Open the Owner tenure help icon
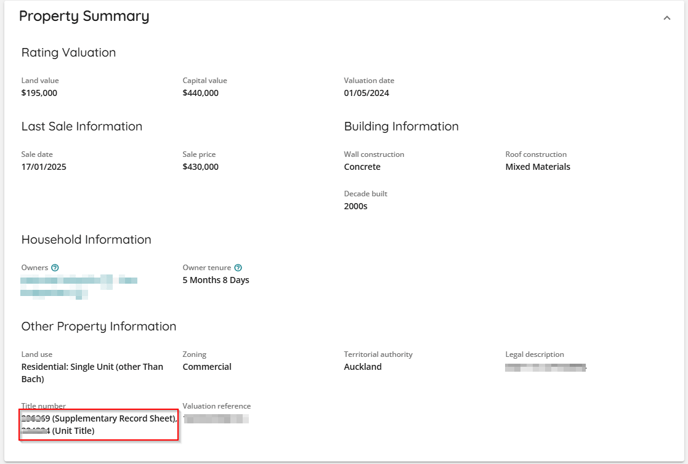This screenshot has width=688, height=464. click(238, 268)
